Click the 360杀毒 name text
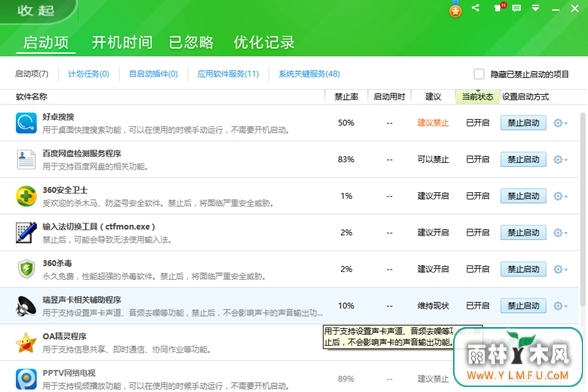The height and width of the screenshot is (392, 588). [x=57, y=263]
